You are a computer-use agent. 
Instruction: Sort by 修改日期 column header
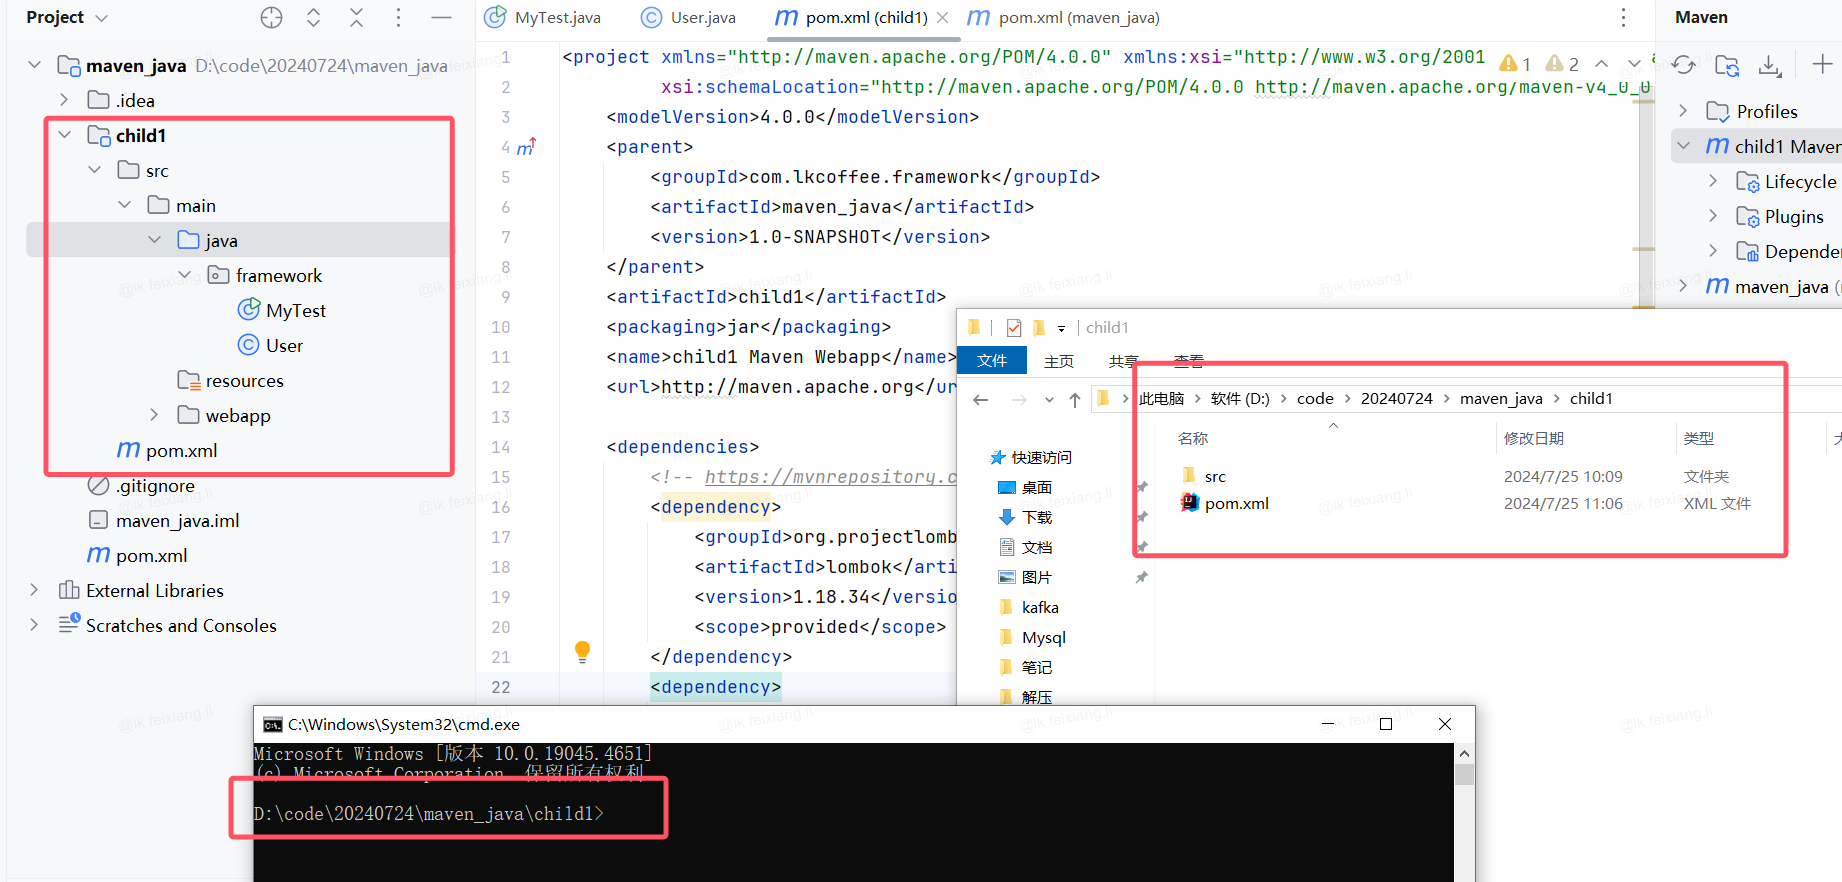click(x=1533, y=438)
